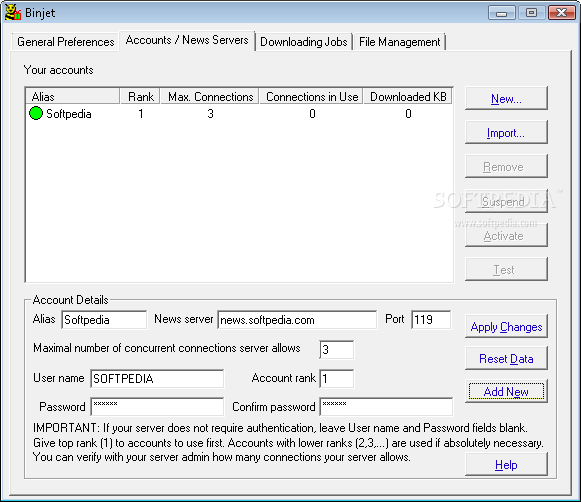The height and width of the screenshot is (502, 581).
Task: Click the New... account button
Action: 506,99
